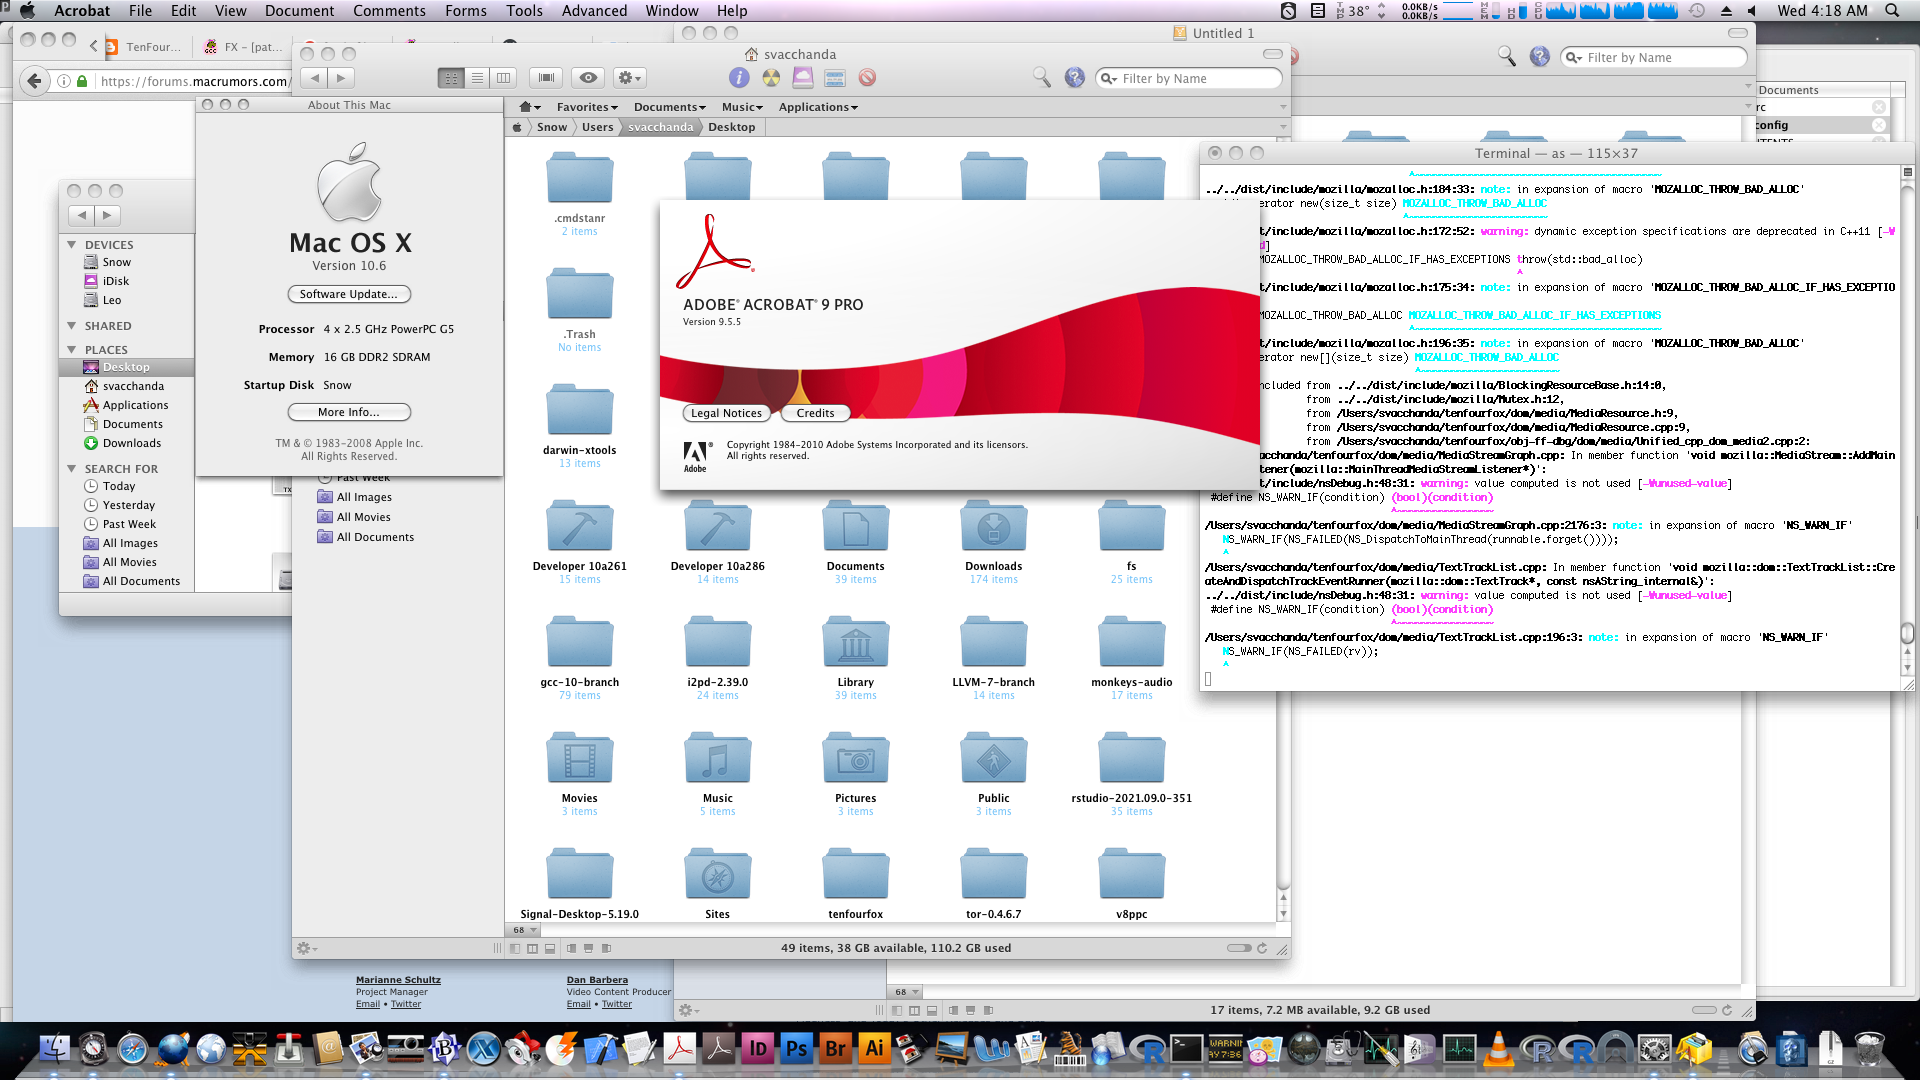1920x1080 pixels.
Task: Launch VLC from the Dock
Action: point(1497,1049)
